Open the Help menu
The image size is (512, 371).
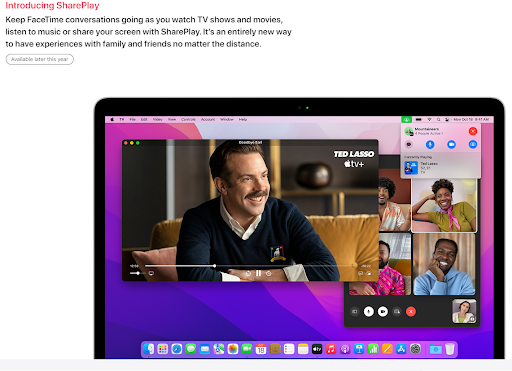click(x=243, y=119)
